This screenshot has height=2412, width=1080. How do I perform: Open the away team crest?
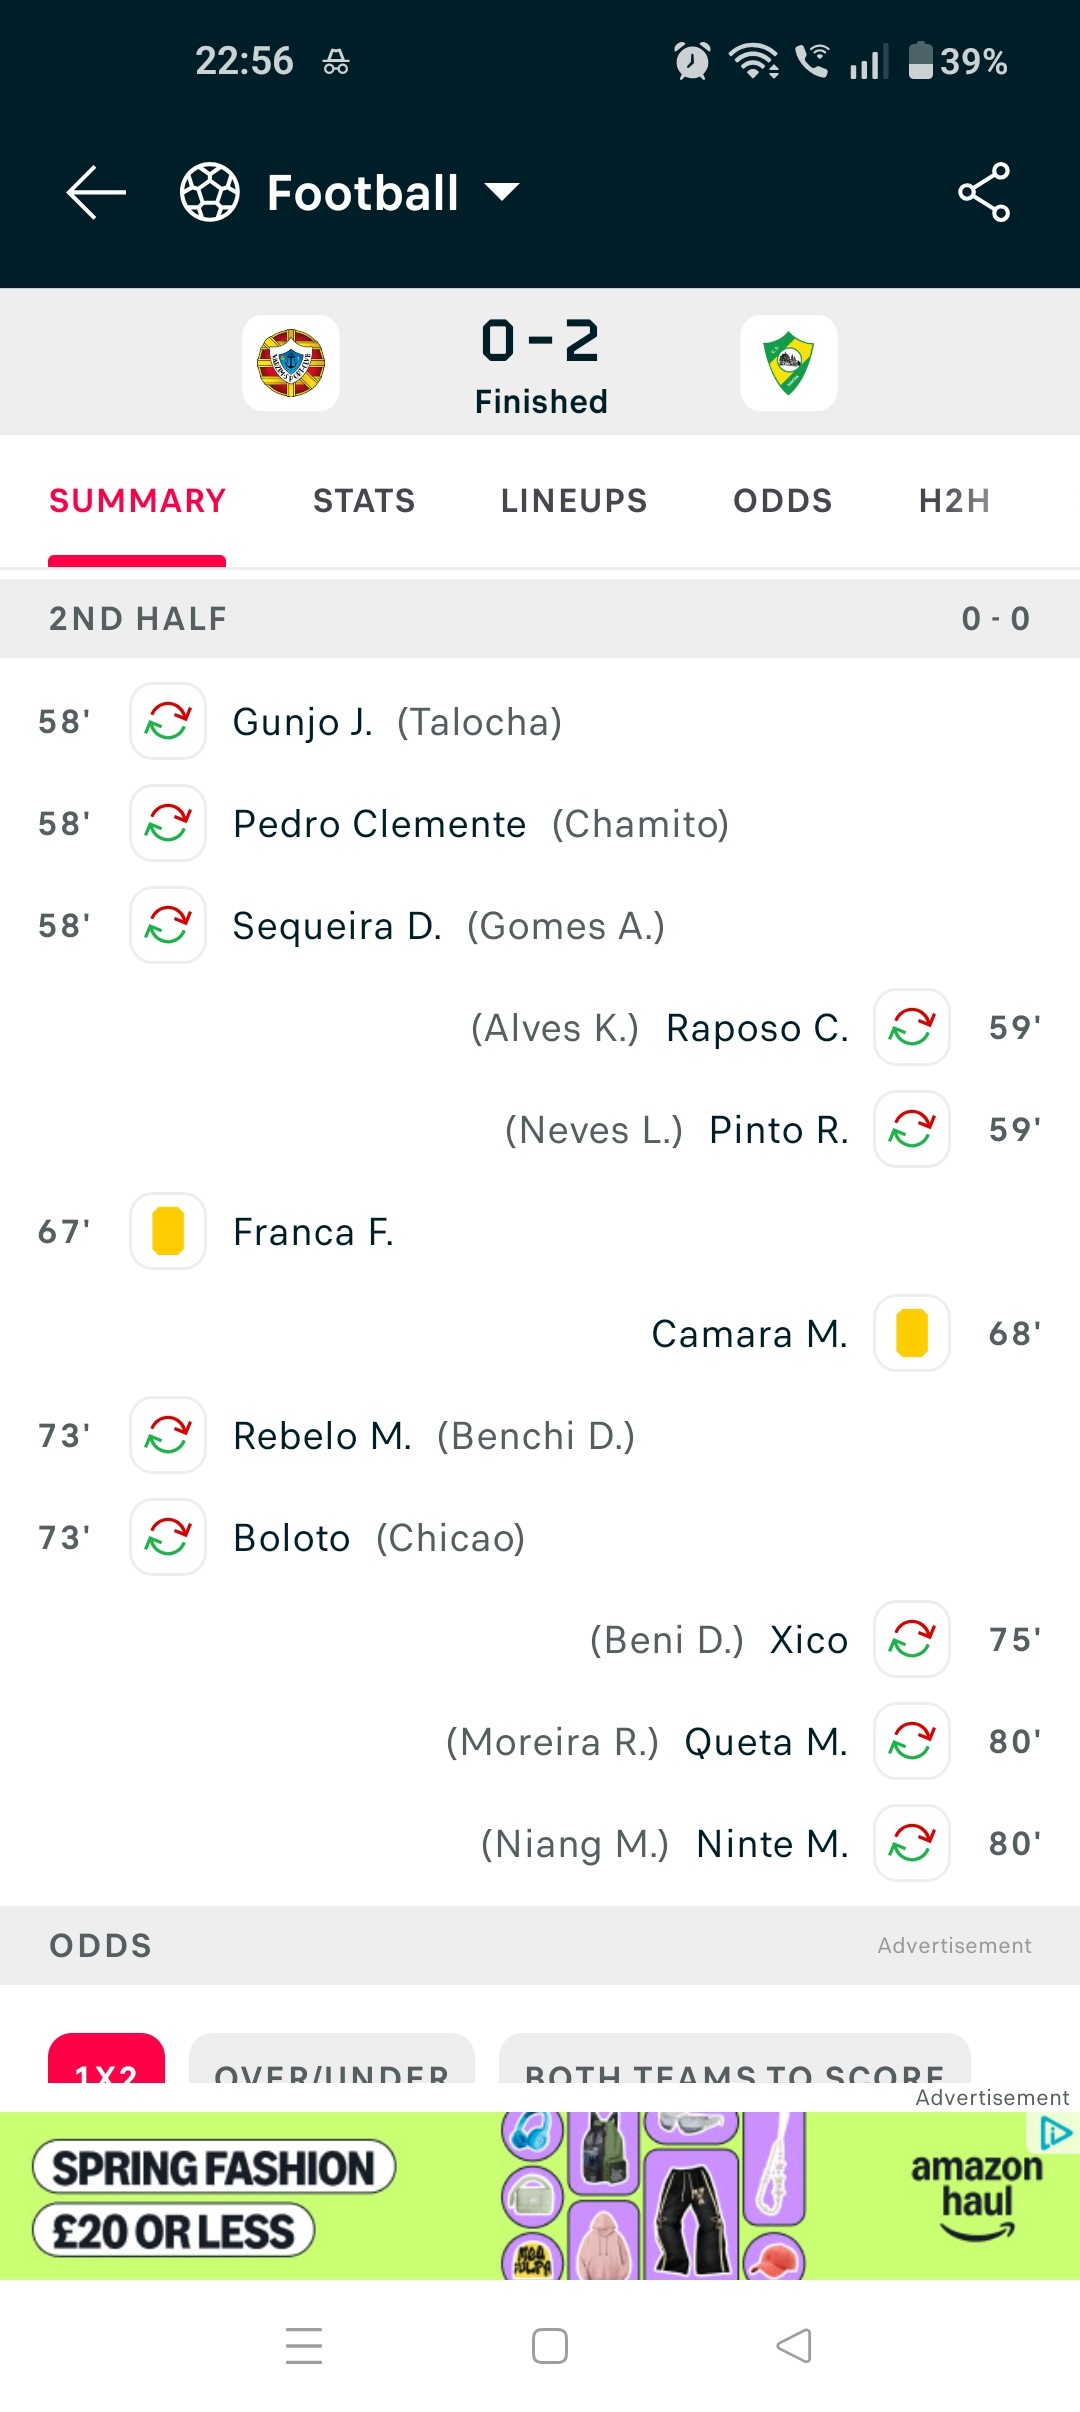[x=789, y=363]
